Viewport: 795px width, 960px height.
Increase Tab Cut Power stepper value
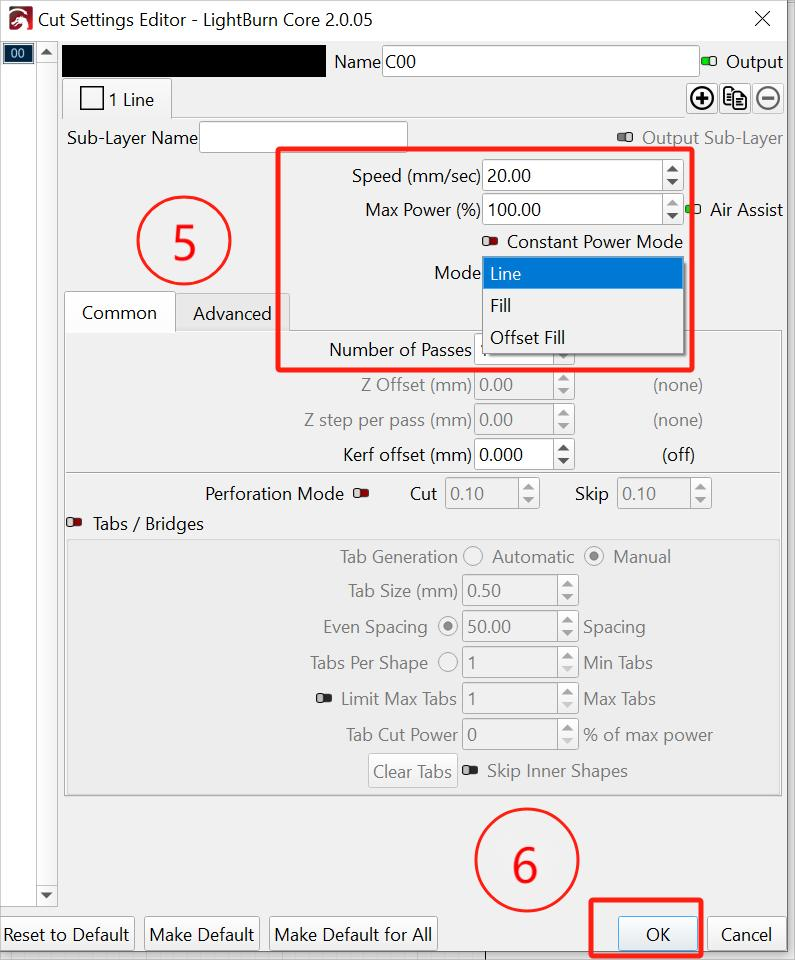tap(567, 728)
